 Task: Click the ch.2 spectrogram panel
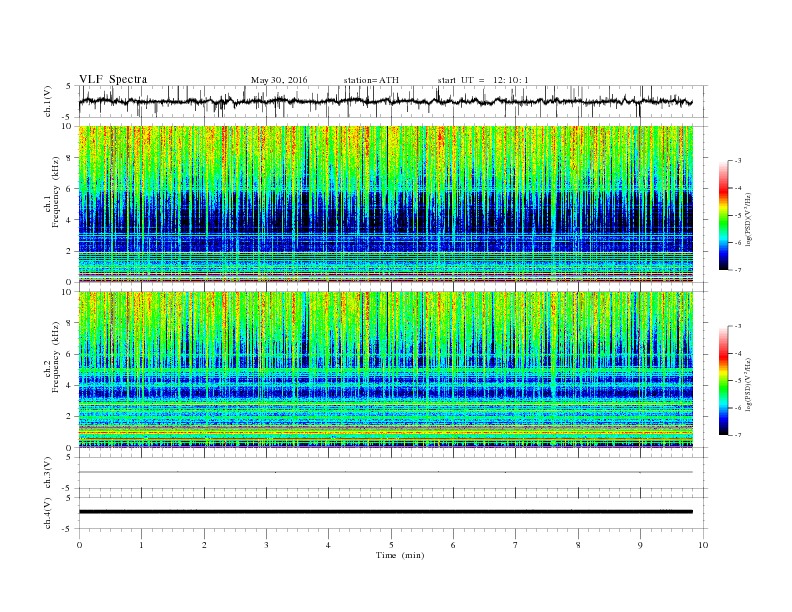coord(385,370)
